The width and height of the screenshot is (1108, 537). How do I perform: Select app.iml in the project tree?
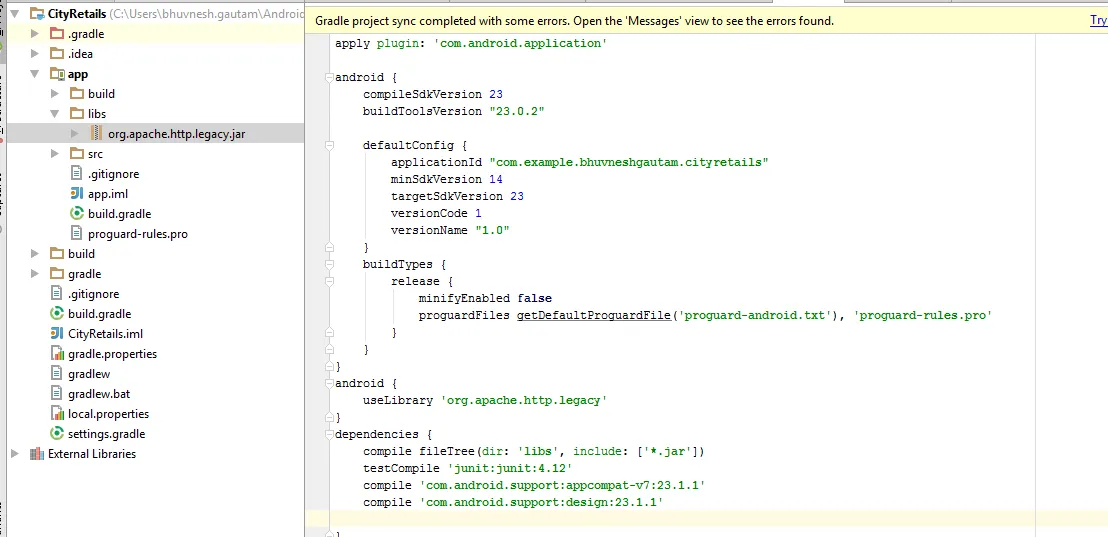108,194
